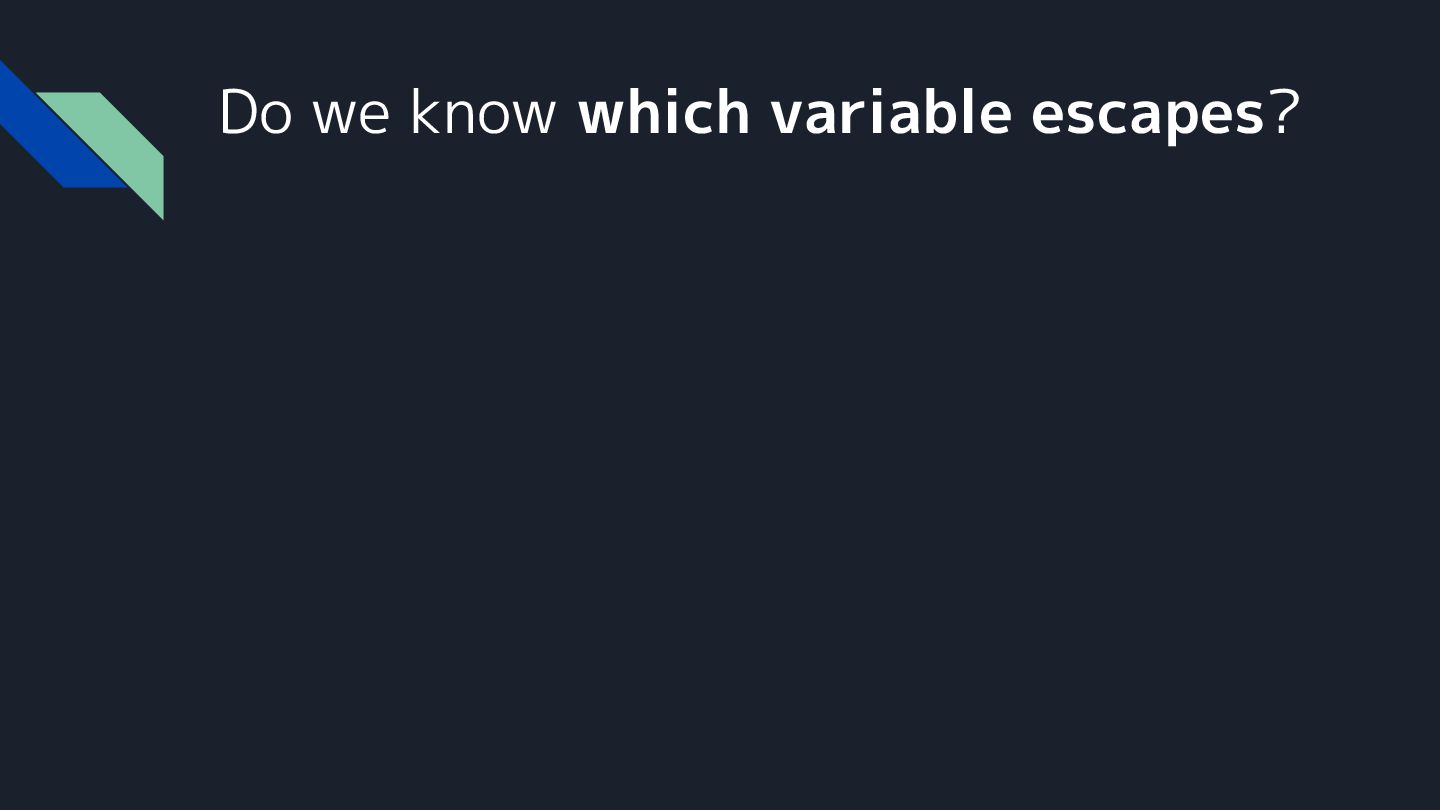Click the top flat edge of green shape
This screenshot has height=810, width=1440.
pos(70,94)
